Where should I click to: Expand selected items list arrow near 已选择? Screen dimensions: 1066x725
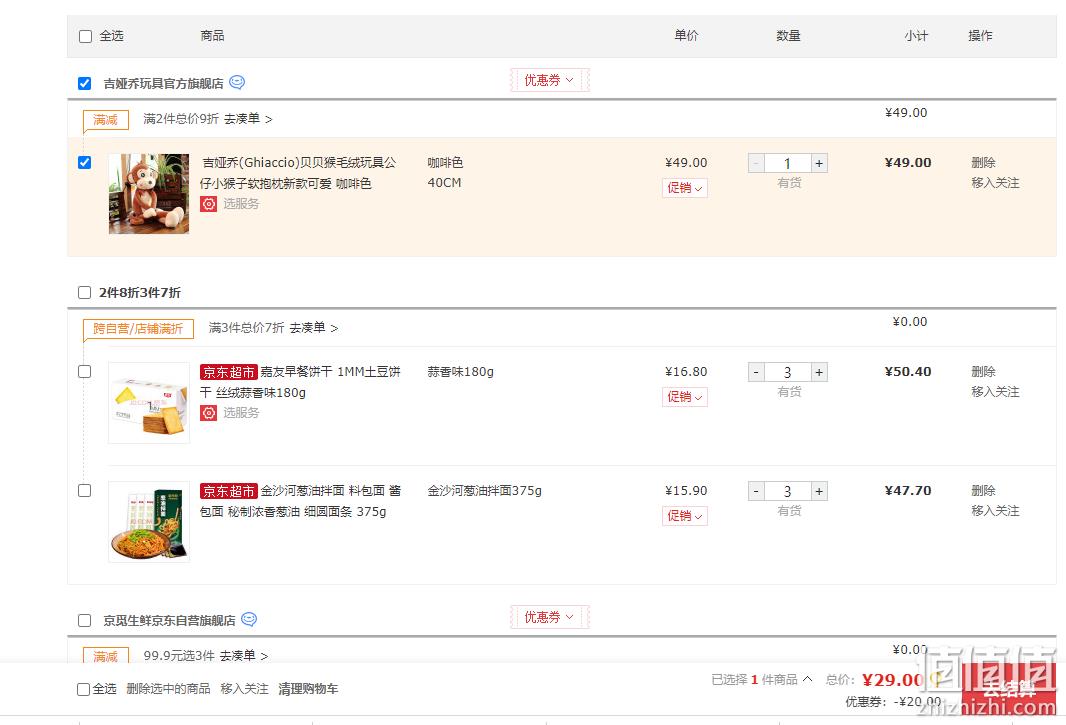[x=807, y=679]
